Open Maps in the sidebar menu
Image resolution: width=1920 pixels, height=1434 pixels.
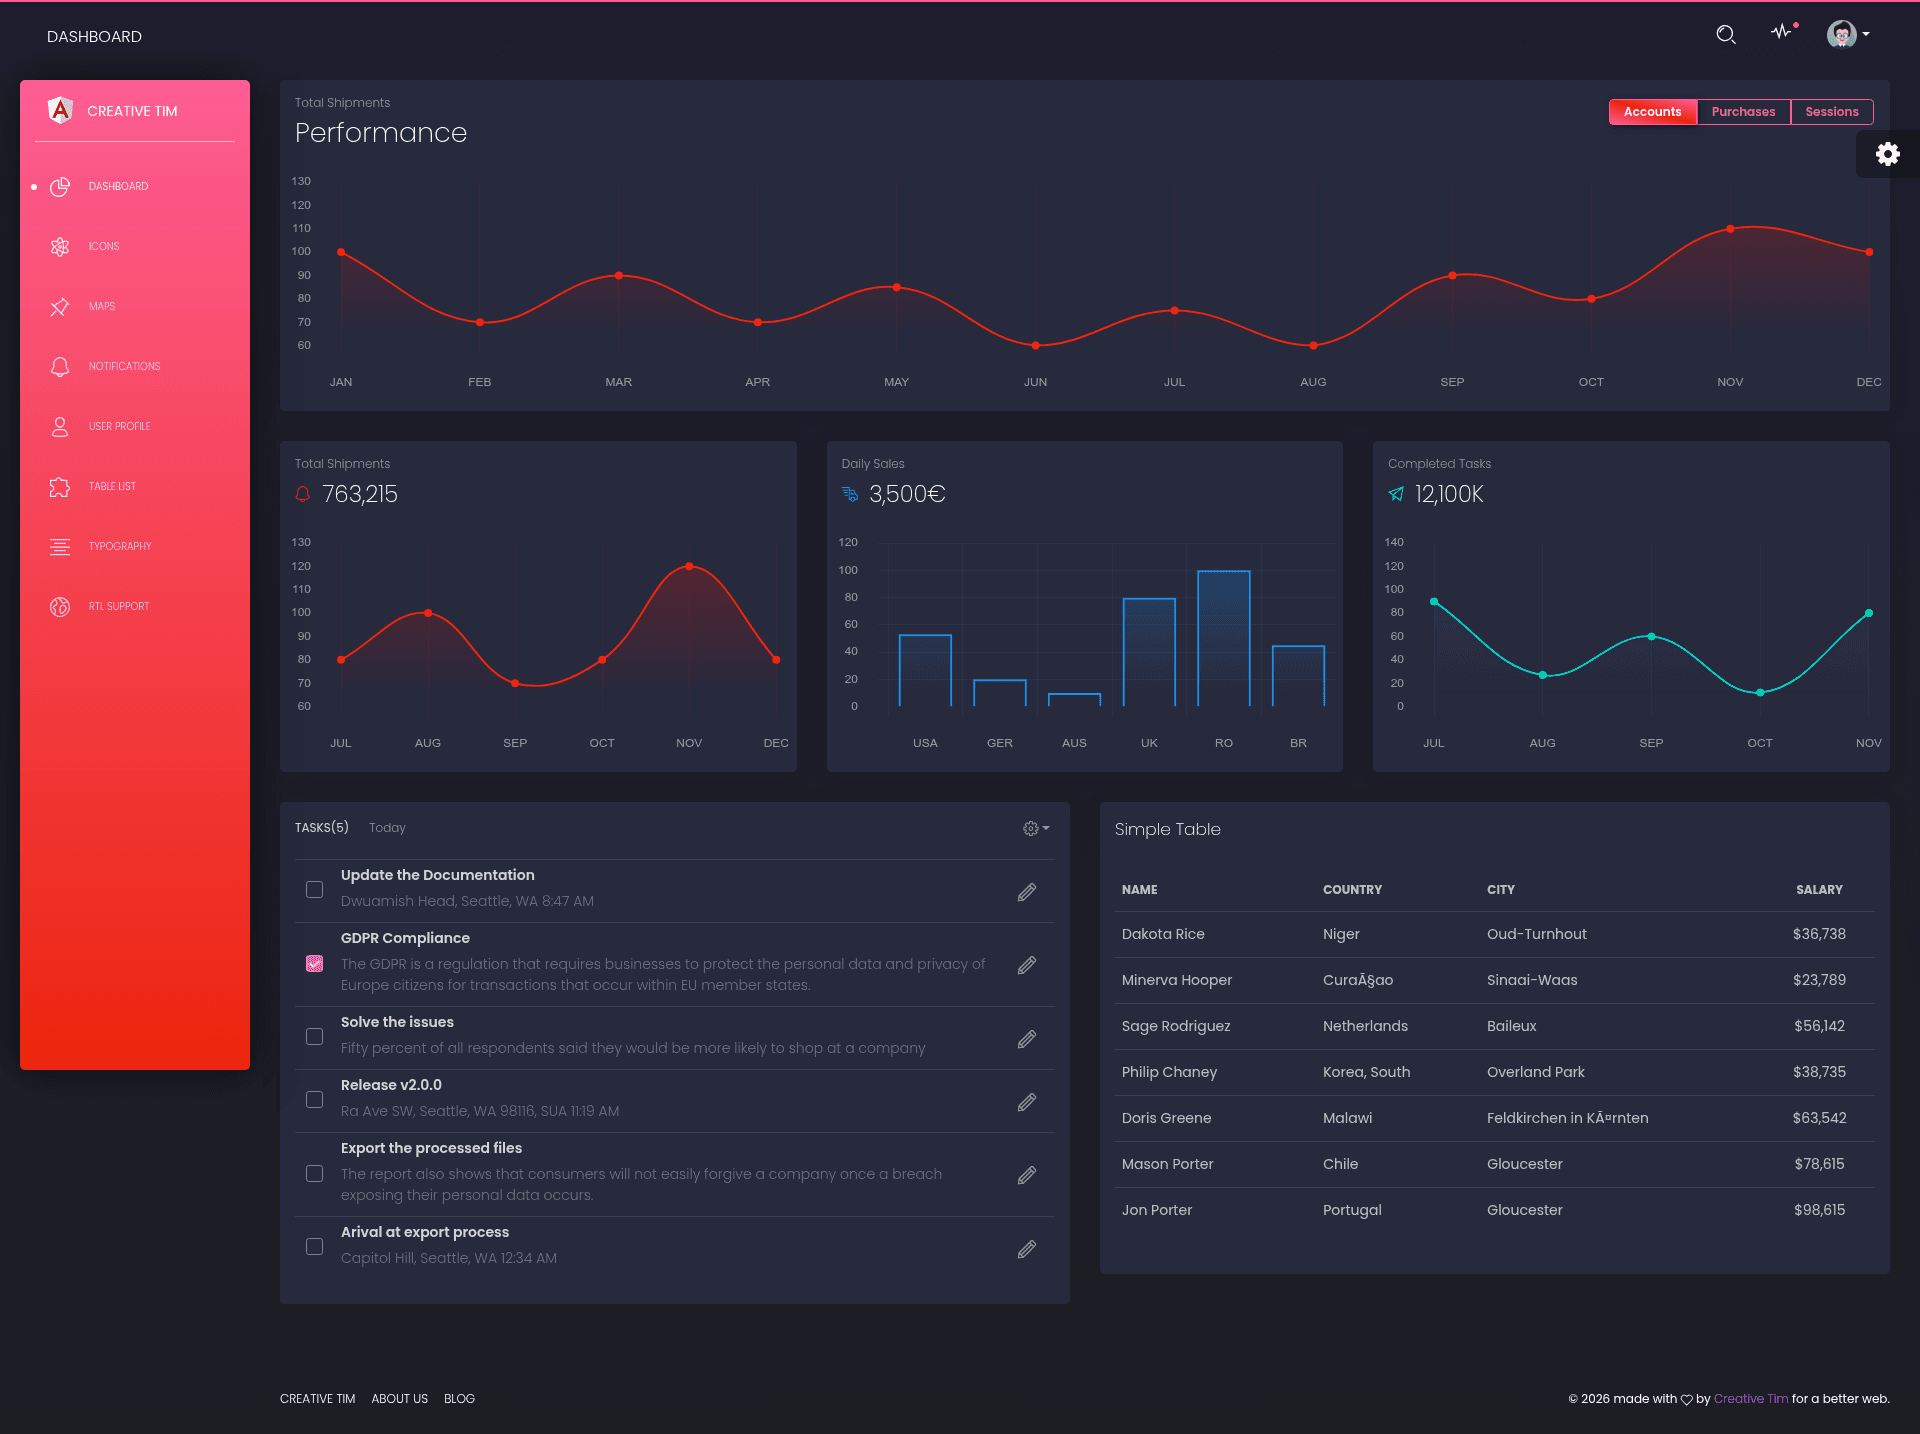[135, 306]
